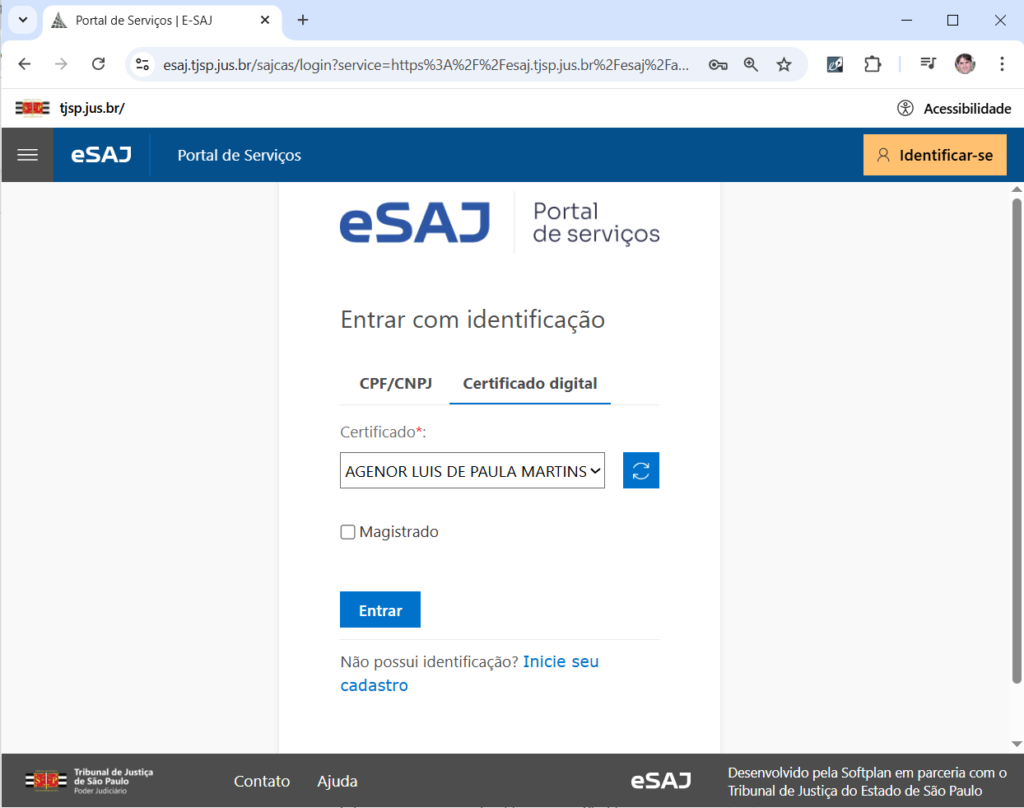Screen dimensions: 1024x808
Task: Open the tab search chevron dropdown
Action: click(21, 20)
